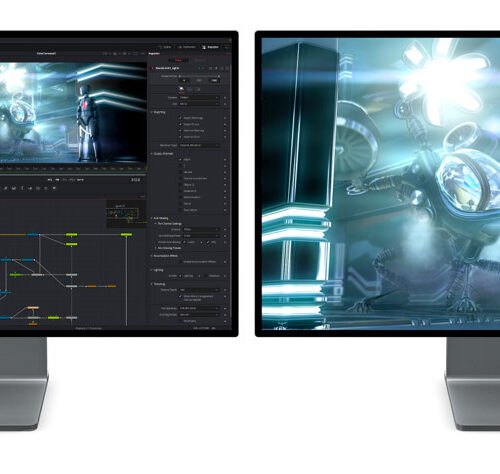
Task: Click the pin icon in Renderer3D header
Action: click(216, 68)
